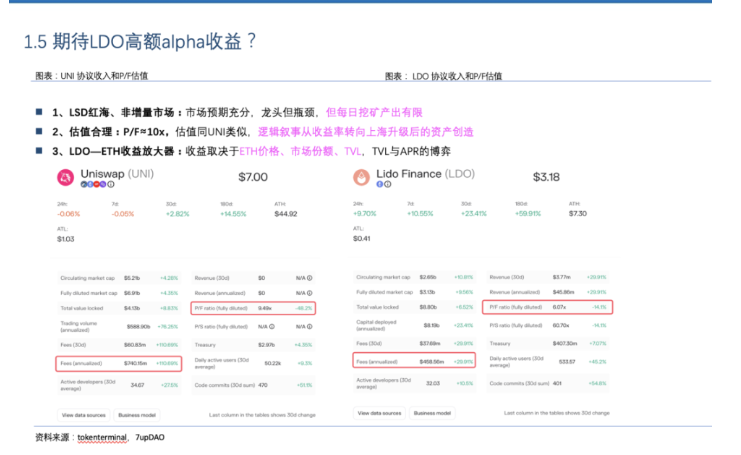Image resolution: width=741 pixels, height=455 pixels.
Task: Follow the tokenterminal source link
Action: click(x=102, y=438)
